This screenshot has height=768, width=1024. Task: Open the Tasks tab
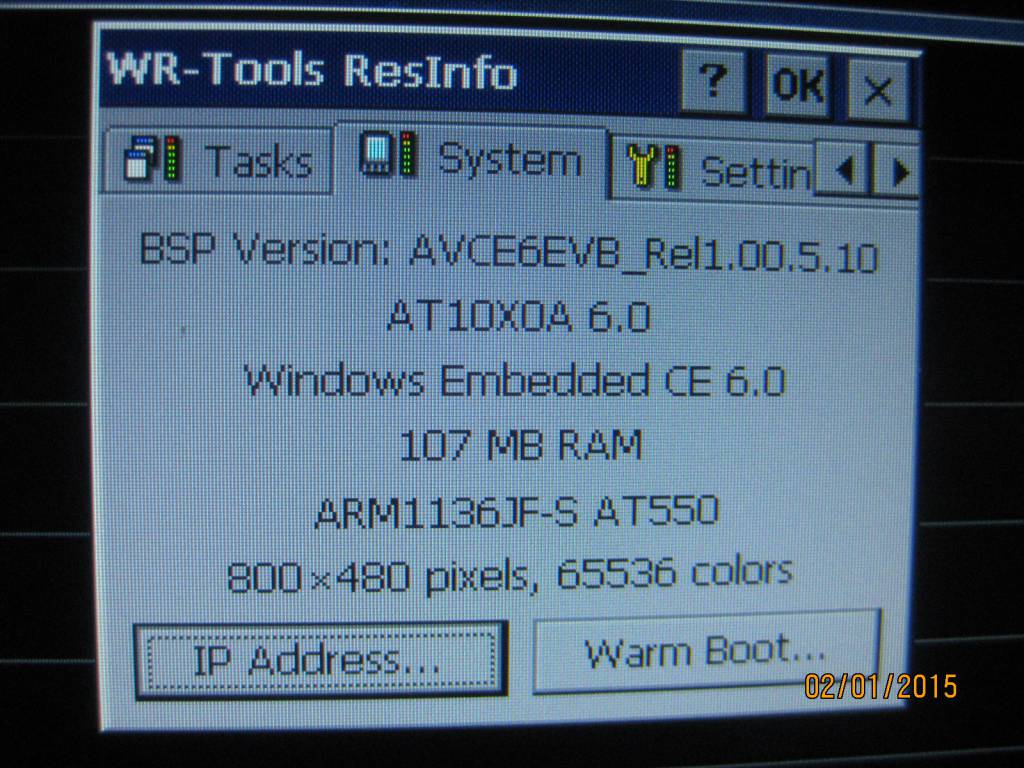[x=217, y=161]
